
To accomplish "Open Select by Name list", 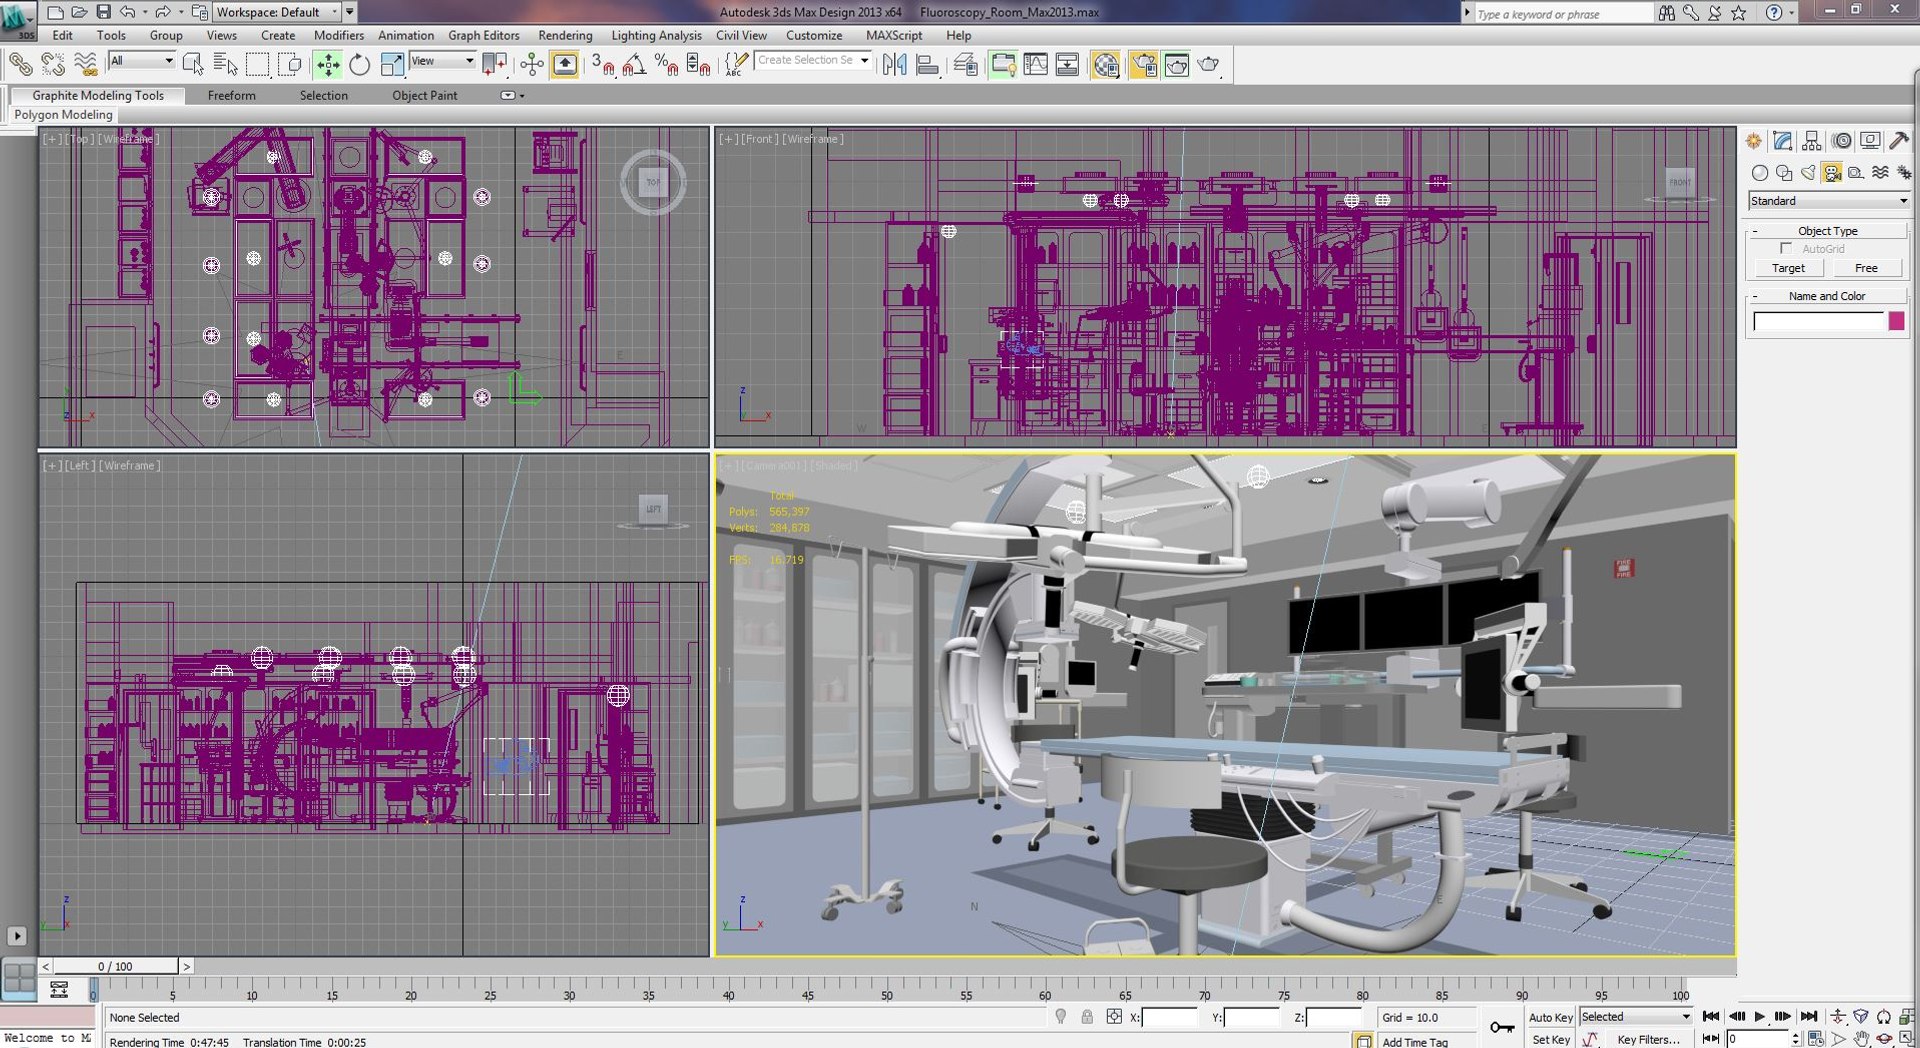I will click(x=225, y=65).
